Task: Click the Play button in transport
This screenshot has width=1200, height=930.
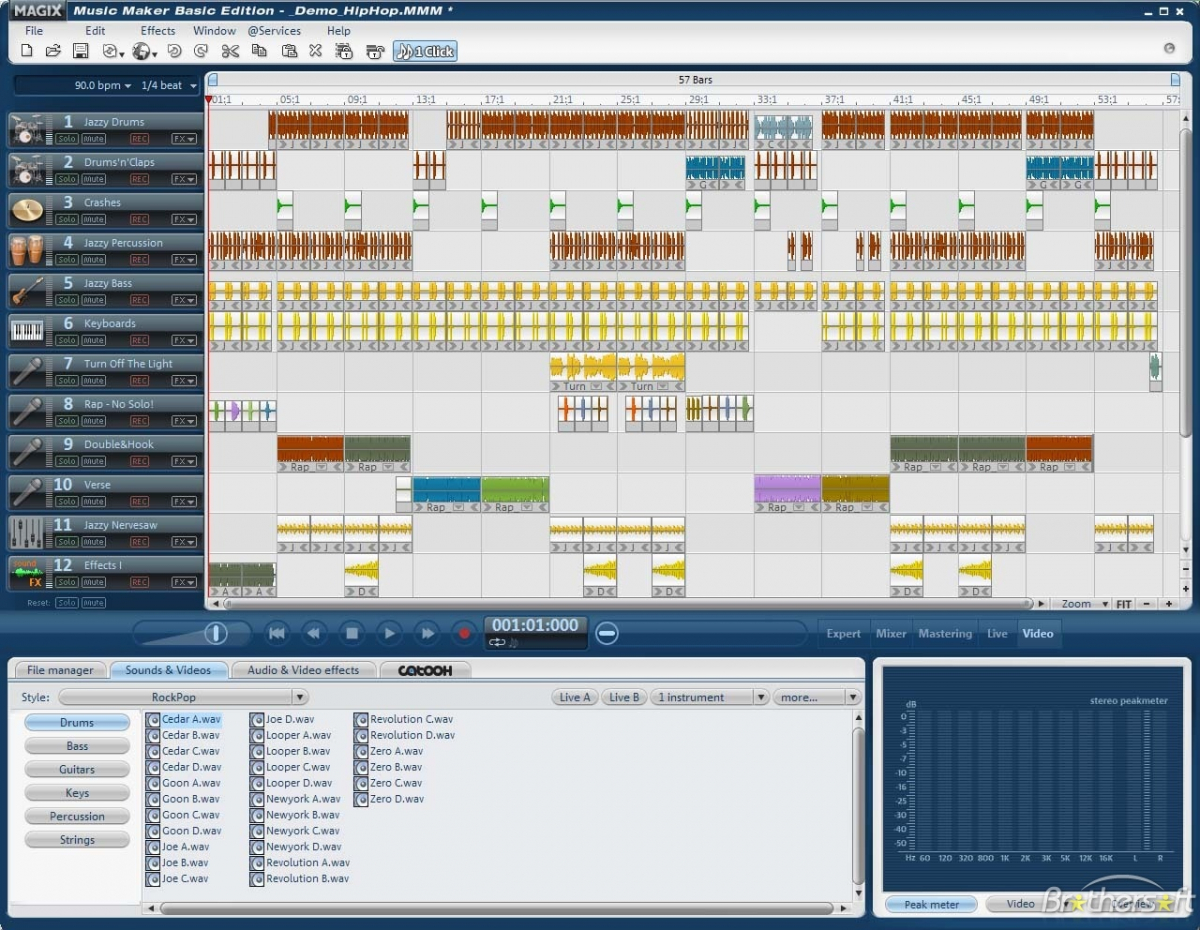Action: coord(389,633)
